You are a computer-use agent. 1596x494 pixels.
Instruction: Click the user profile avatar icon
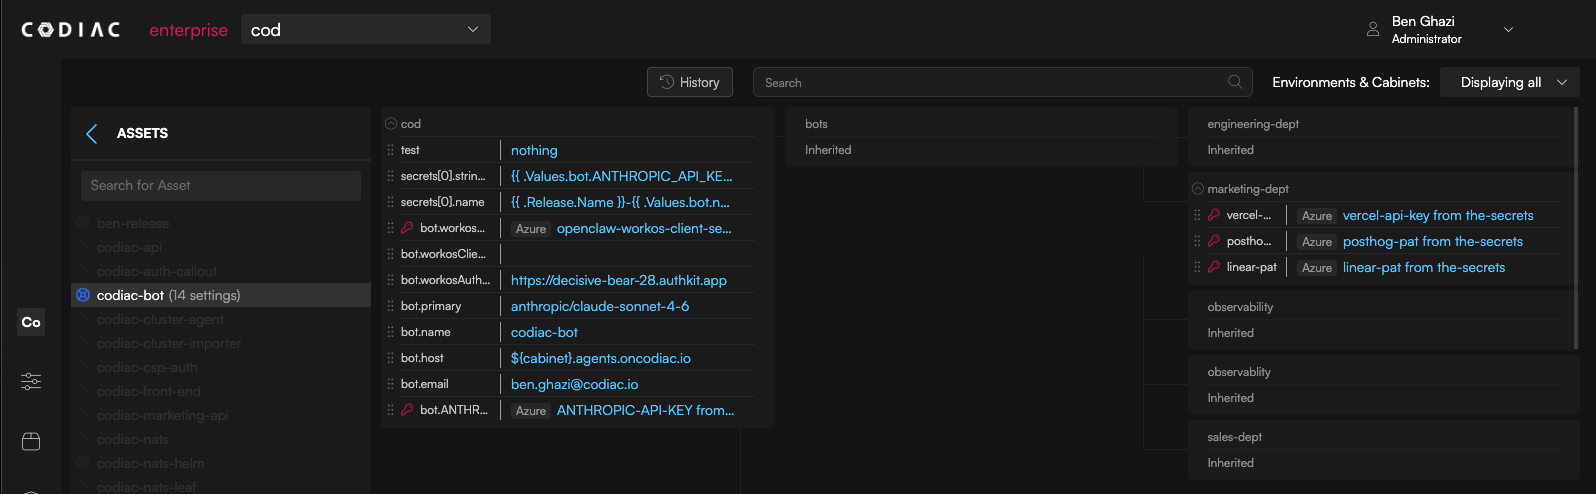click(1373, 30)
